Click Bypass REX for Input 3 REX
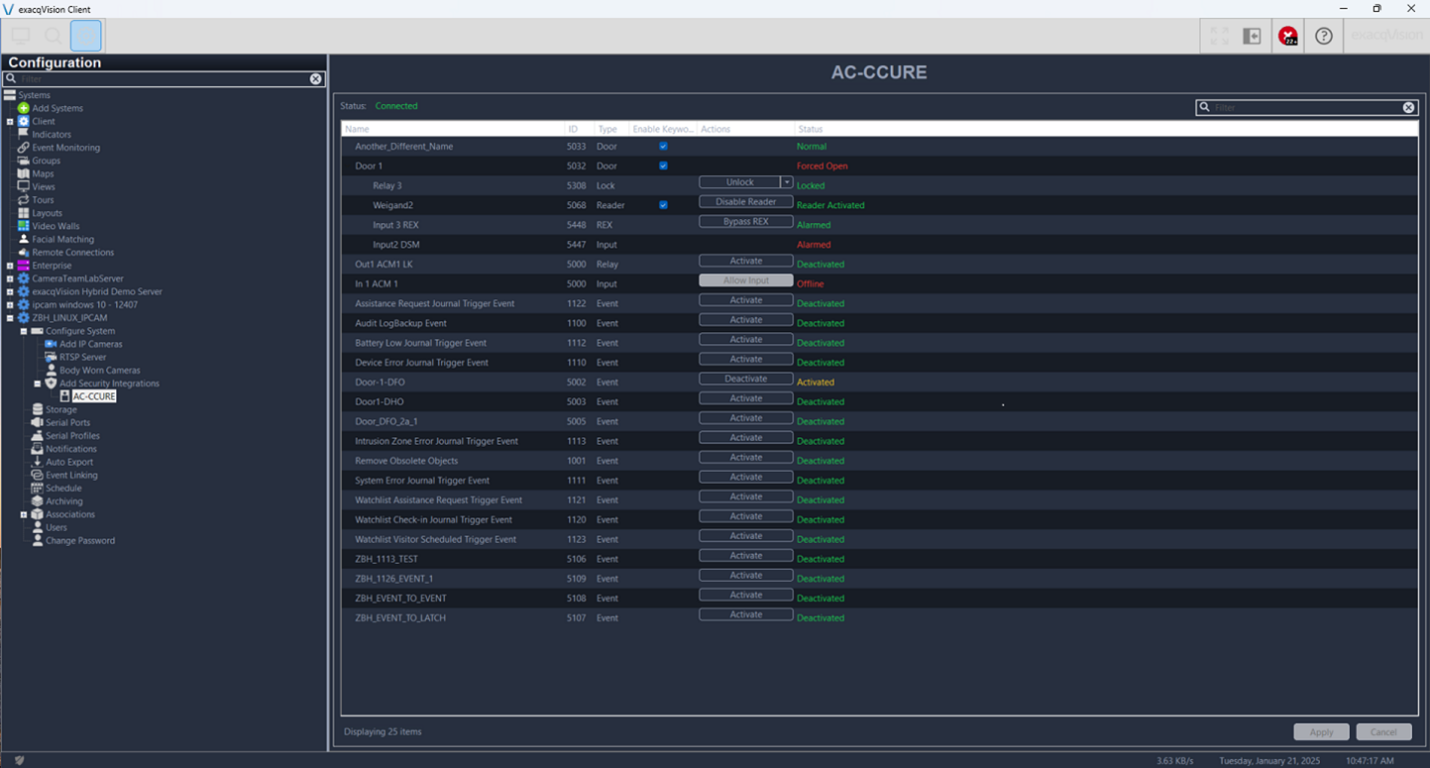The height and width of the screenshot is (768, 1430). pyautogui.click(x=746, y=221)
